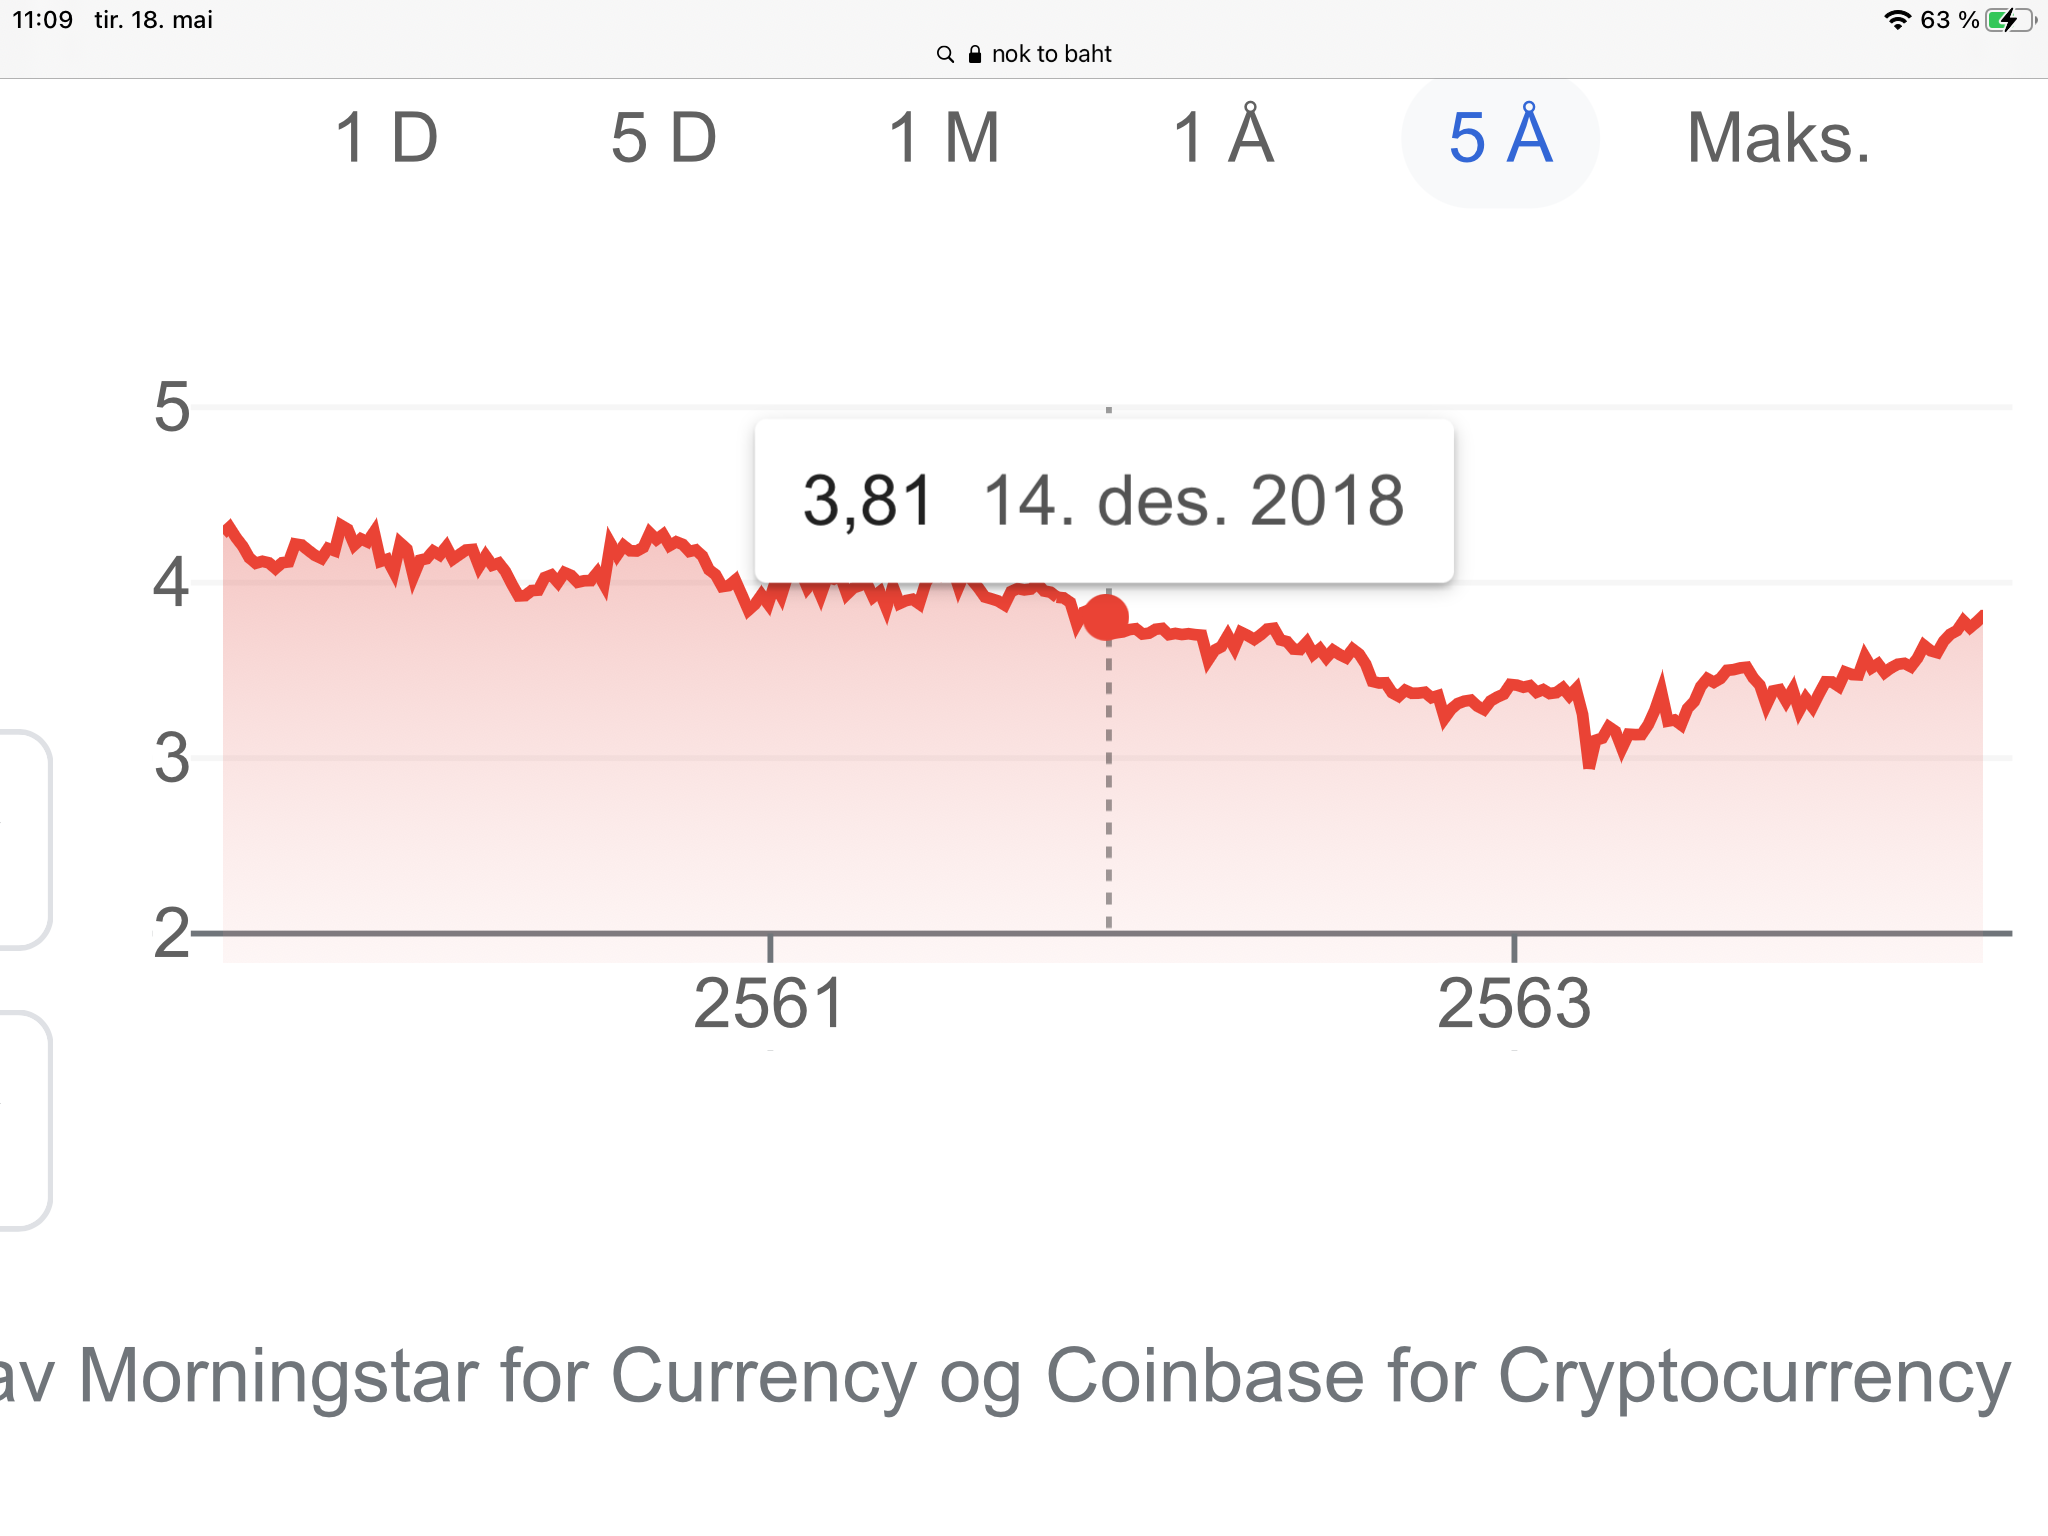Click the 2561 x-axis label
2048x1536 pixels.
click(x=769, y=1003)
